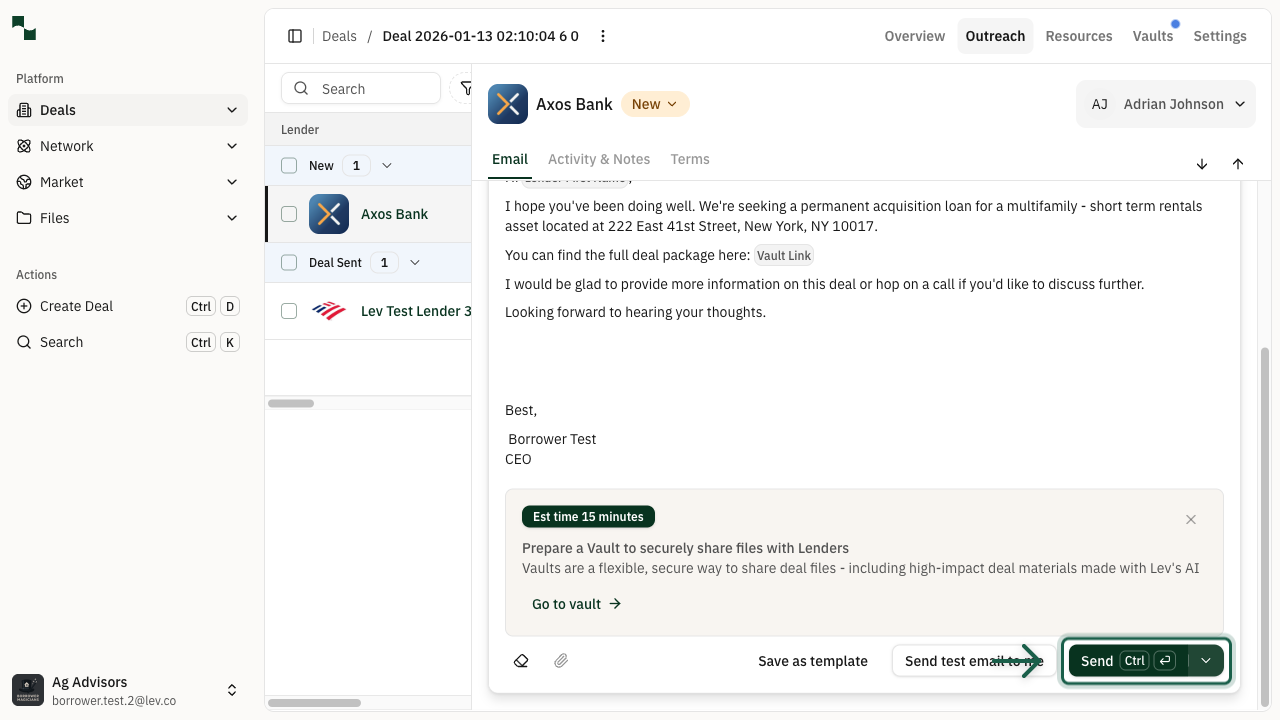The width and height of the screenshot is (1280, 720).
Task: Navigate to the Overview page
Action: [913, 36]
